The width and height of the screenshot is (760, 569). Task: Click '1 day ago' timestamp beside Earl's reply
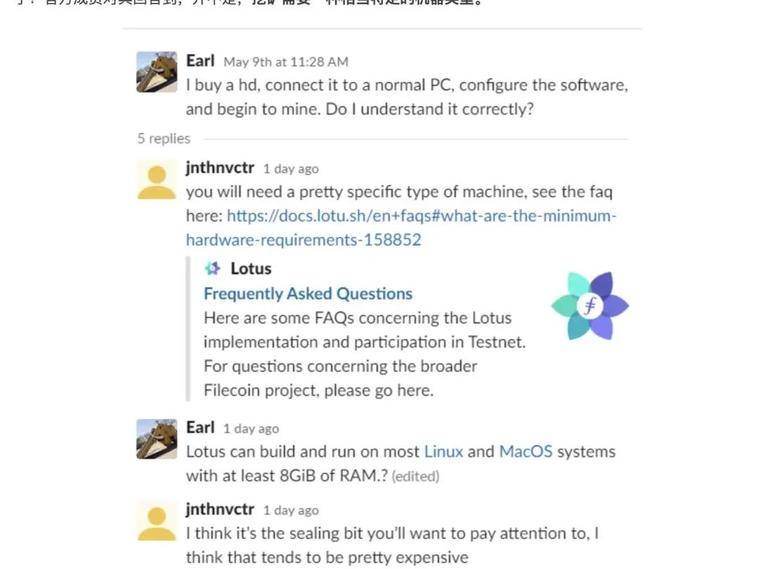(x=251, y=428)
